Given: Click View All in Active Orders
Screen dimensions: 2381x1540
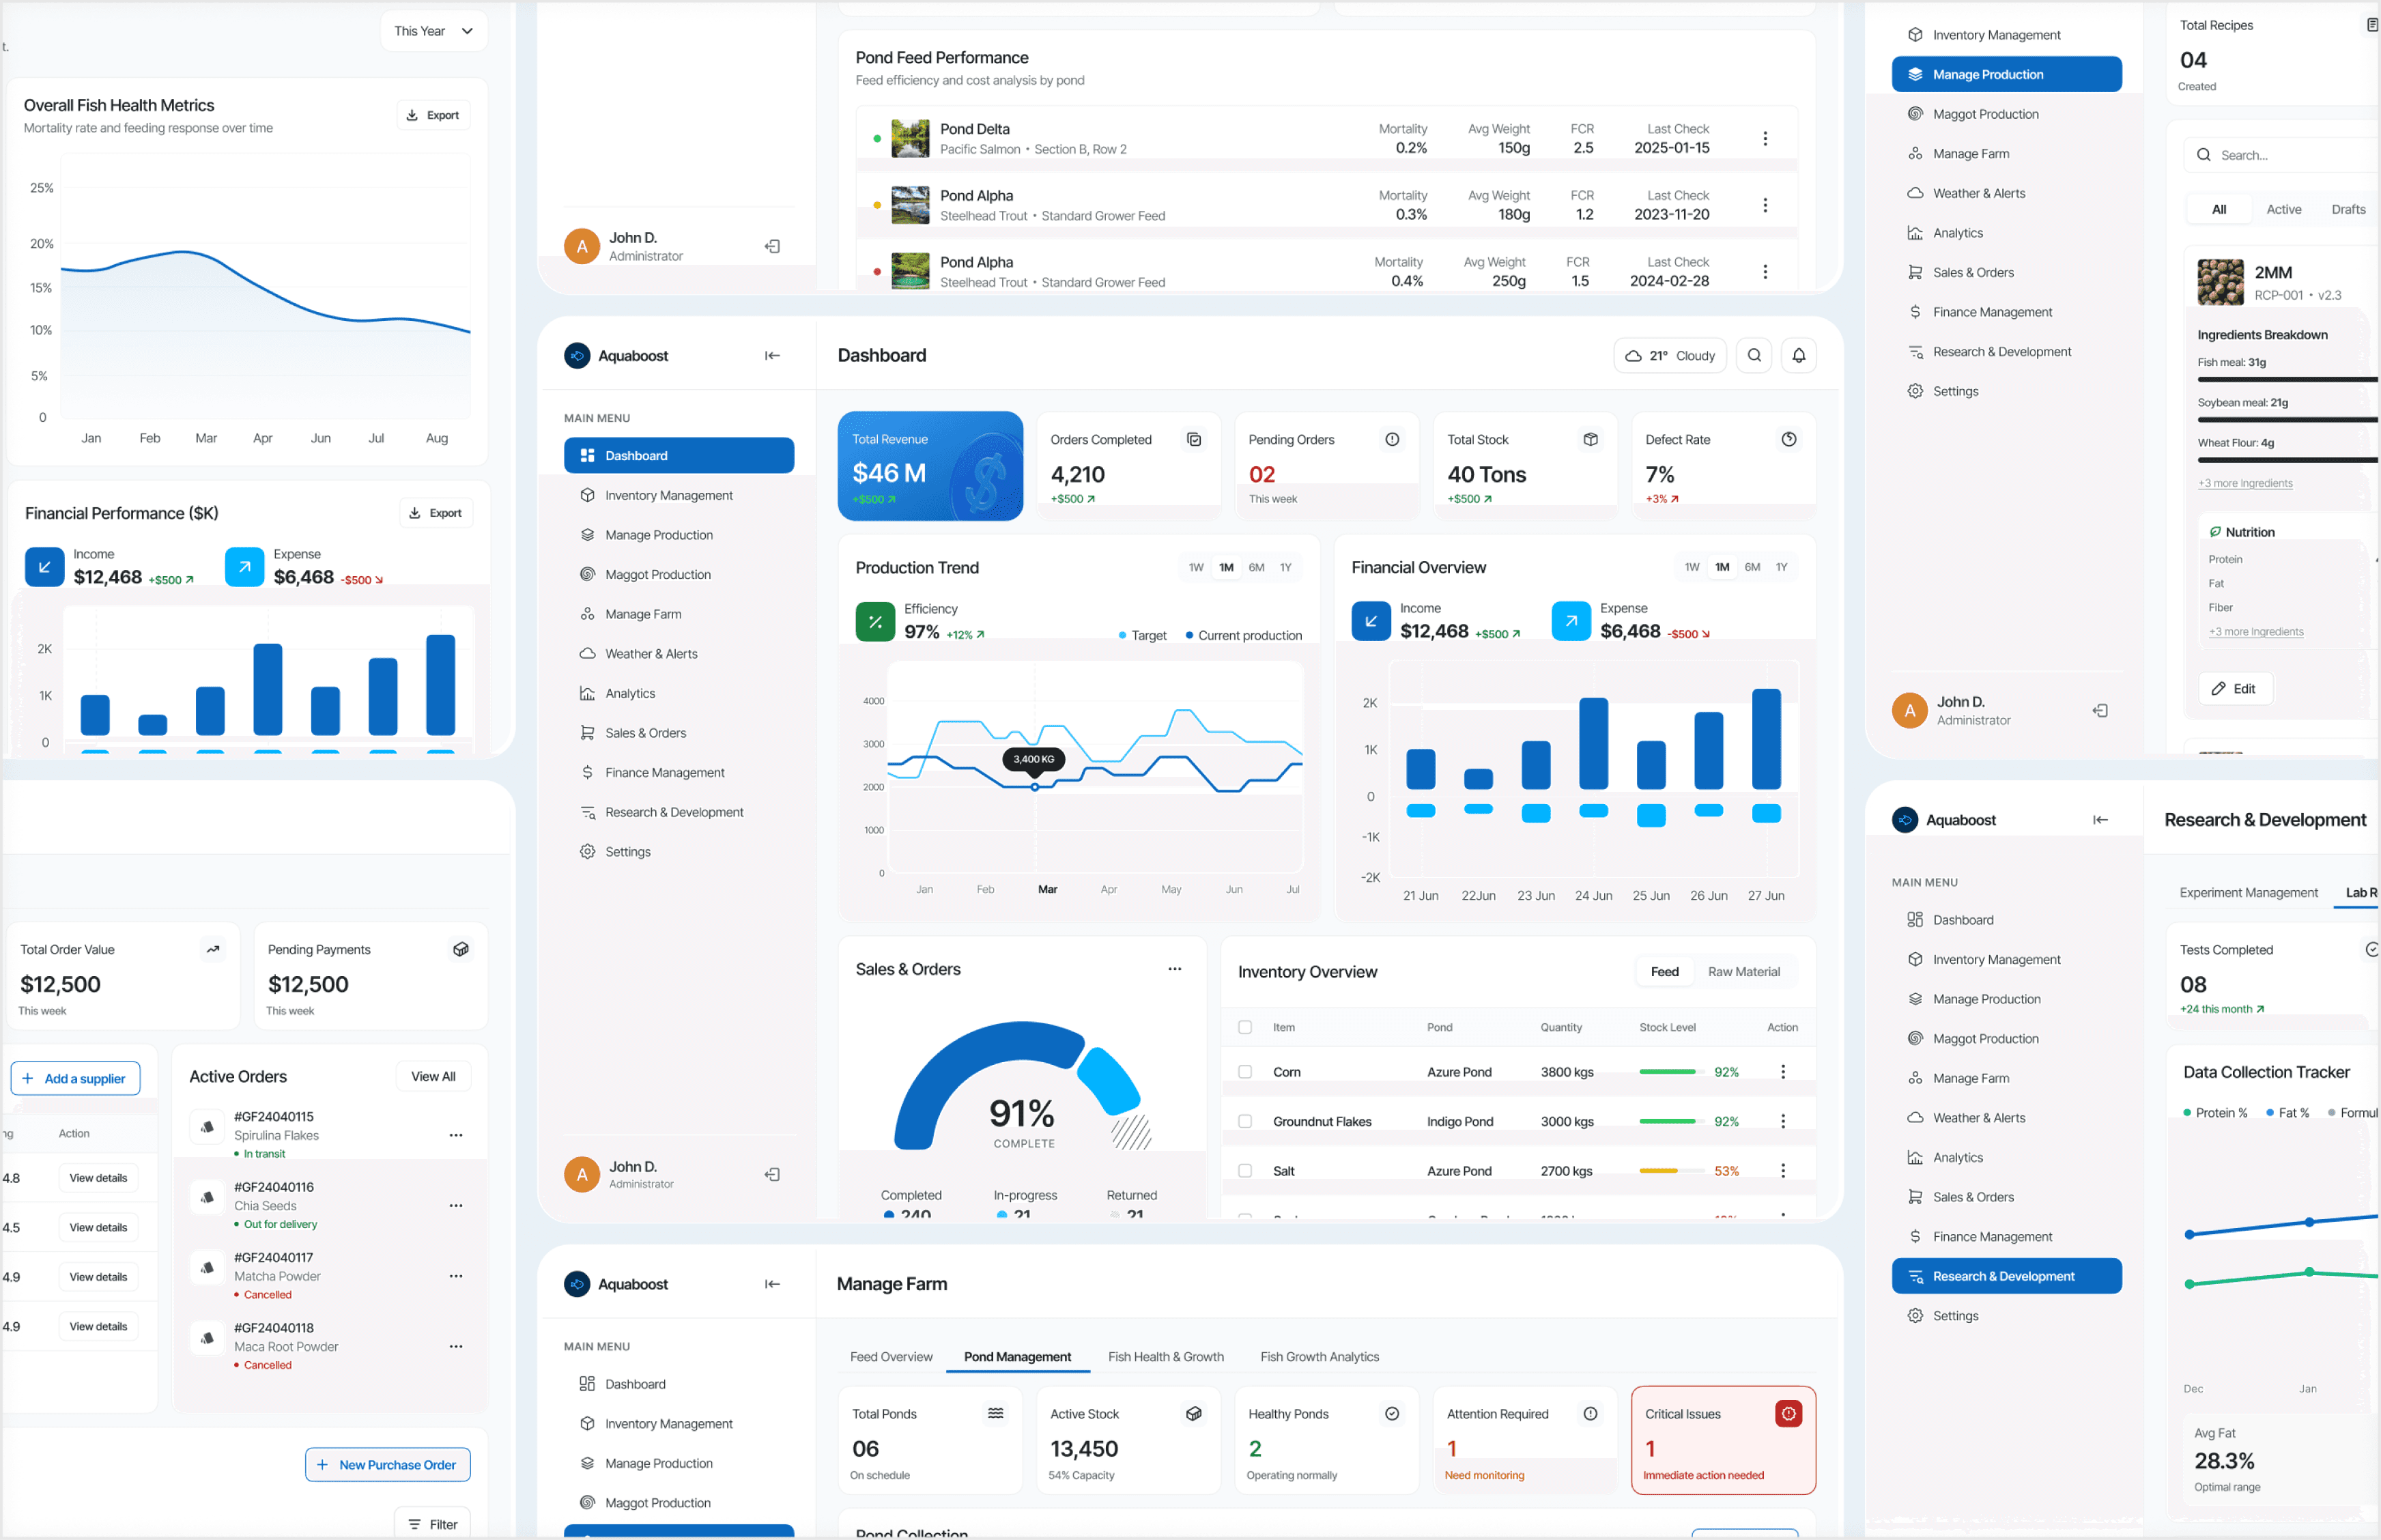Looking at the screenshot, I should coord(433,1076).
